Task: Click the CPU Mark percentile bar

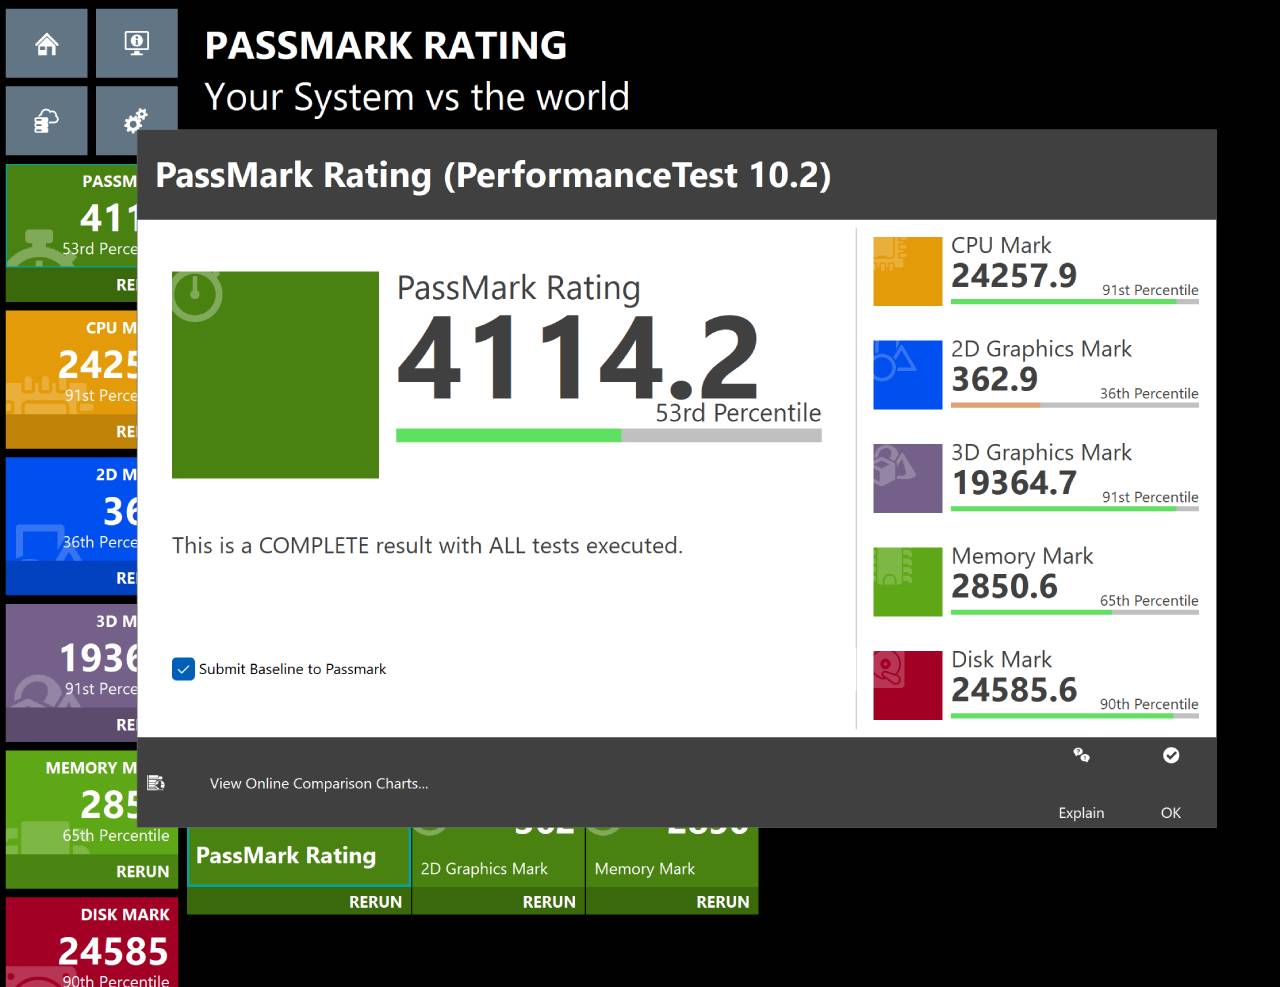Action: coord(1075,301)
